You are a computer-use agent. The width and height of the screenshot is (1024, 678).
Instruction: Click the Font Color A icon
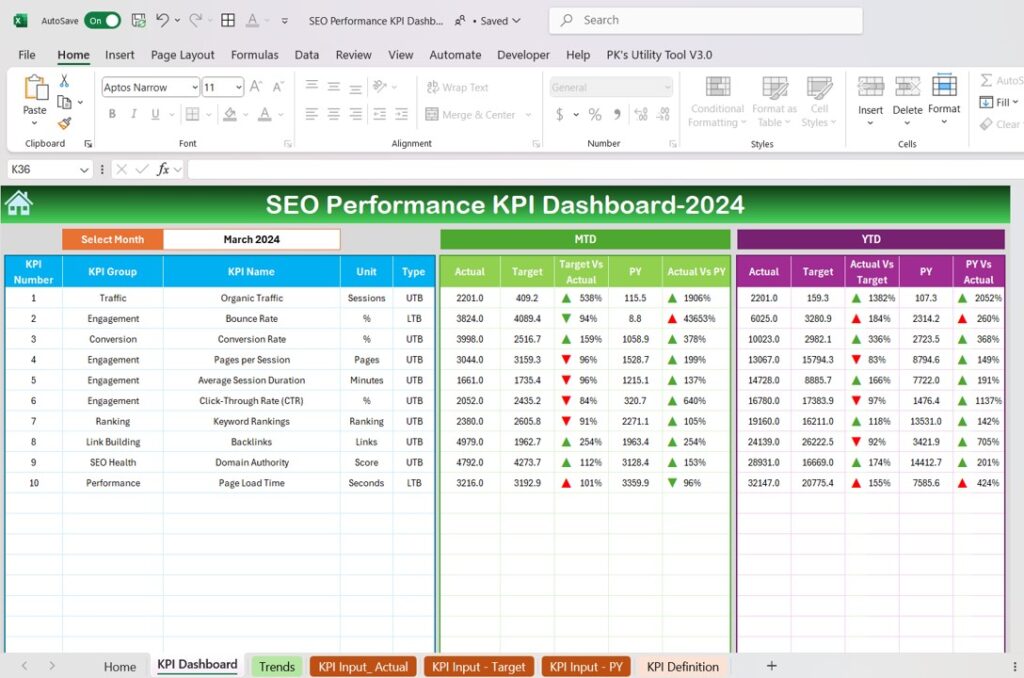pos(264,114)
